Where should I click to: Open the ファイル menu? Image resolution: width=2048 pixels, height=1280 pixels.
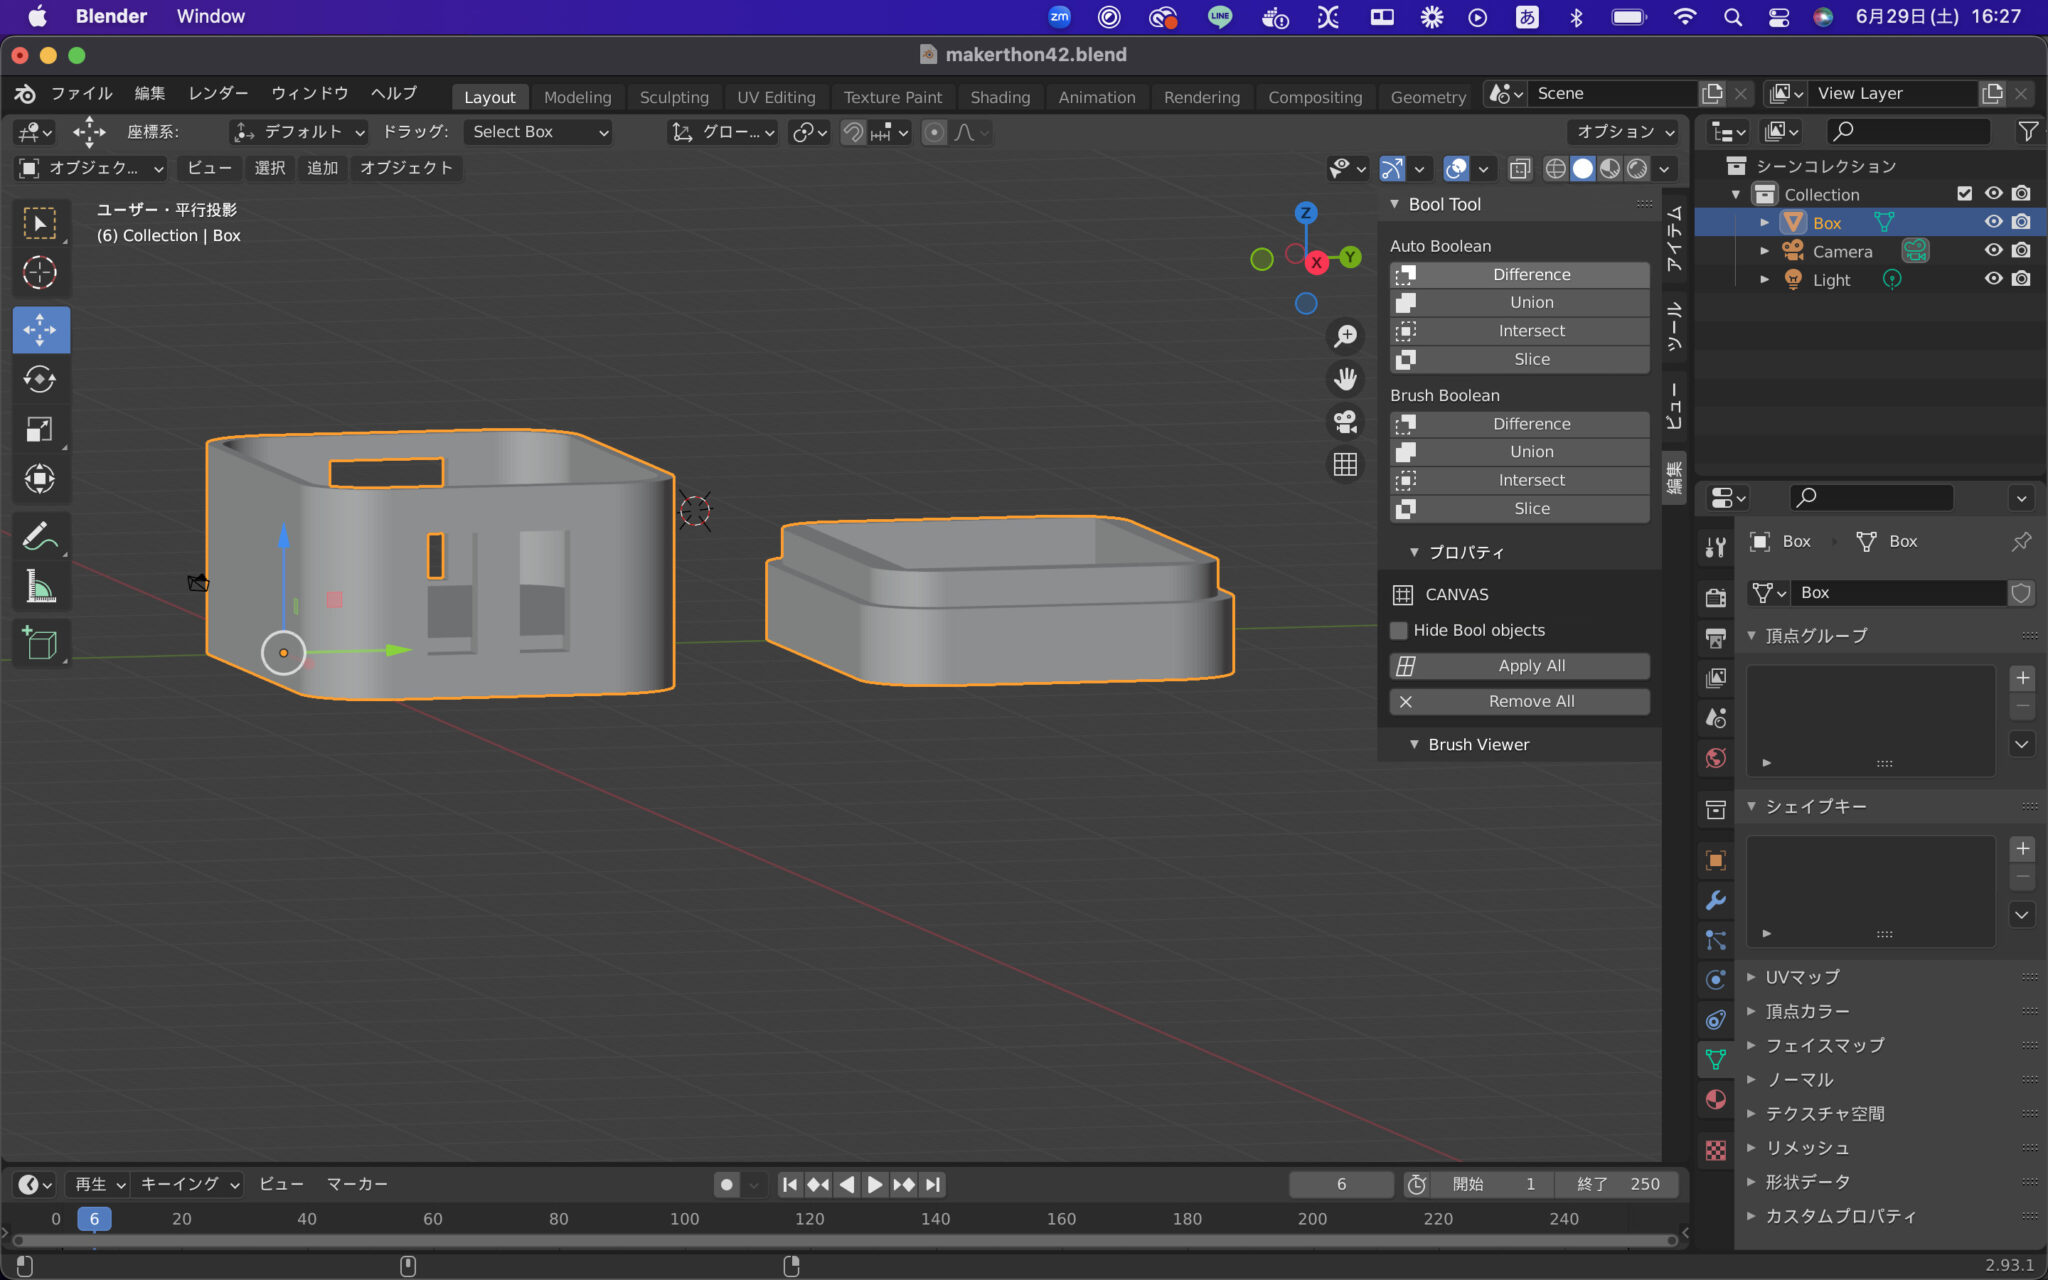pyautogui.click(x=80, y=93)
